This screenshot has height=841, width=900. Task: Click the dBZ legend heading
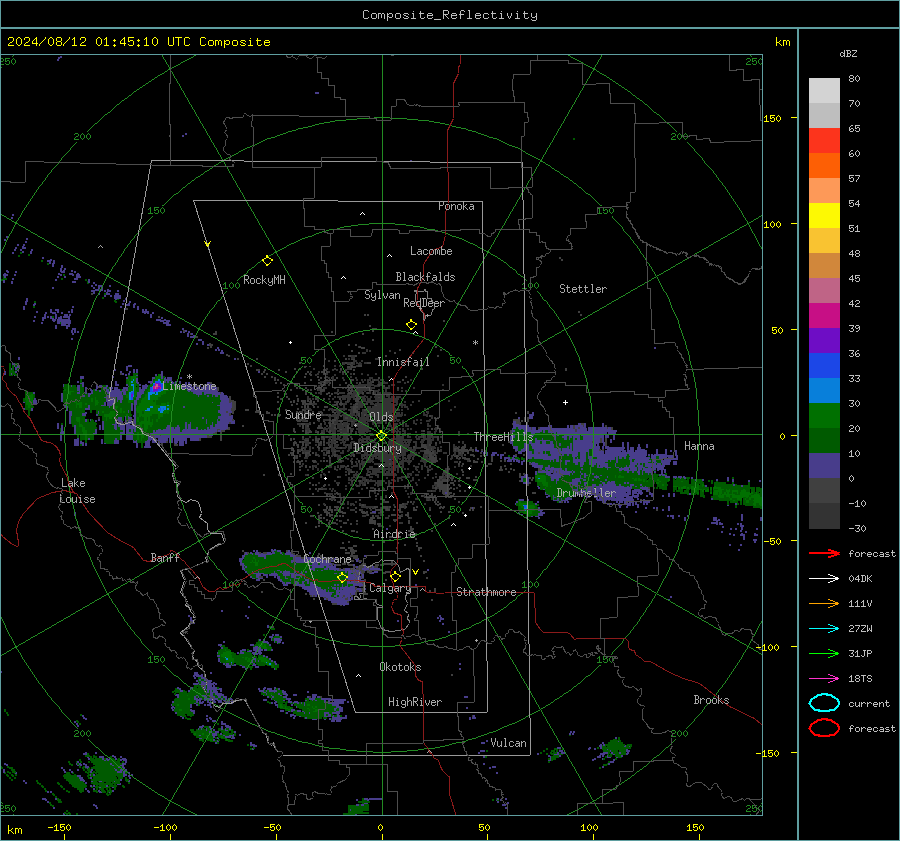(848, 54)
